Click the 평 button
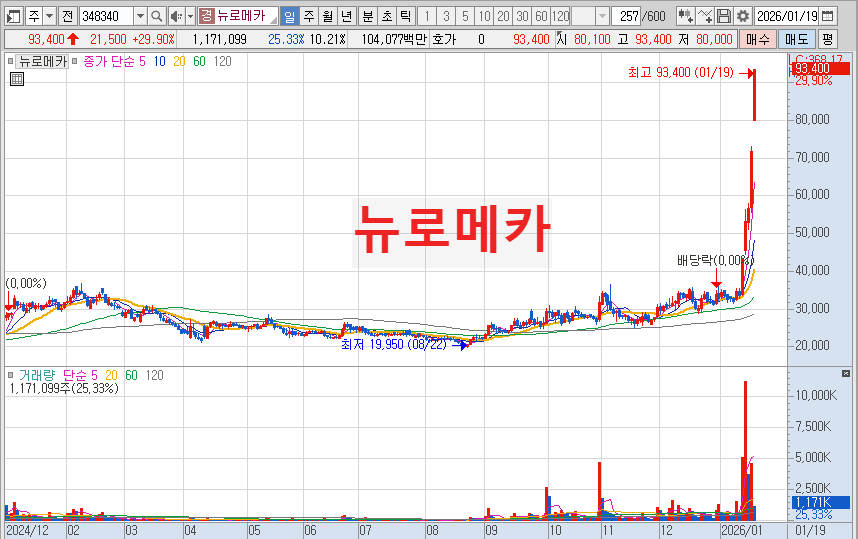The height and width of the screenshot is (539, 858). point(827,39)
